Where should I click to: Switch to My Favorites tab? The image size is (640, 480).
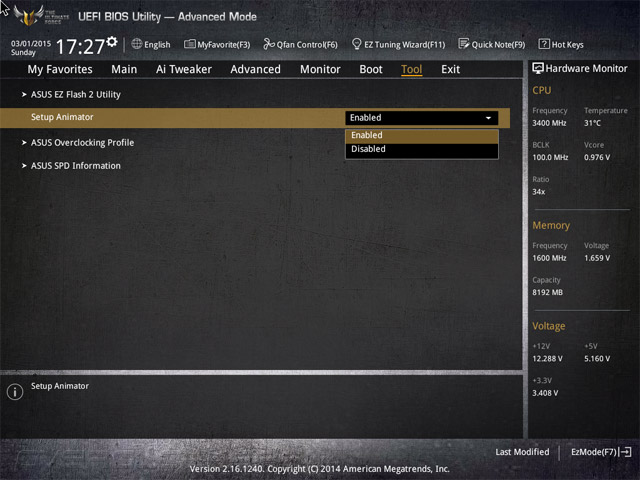(x=60, y=69)
